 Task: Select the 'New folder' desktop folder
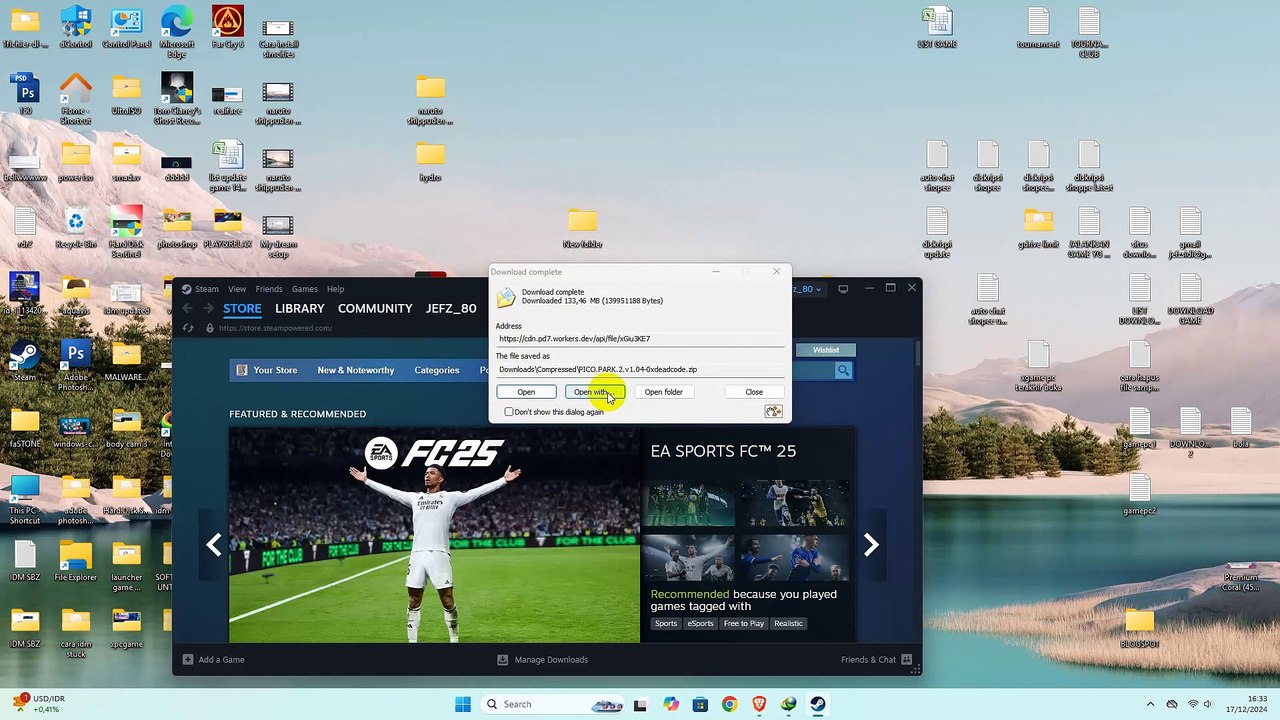coord(582,229)
